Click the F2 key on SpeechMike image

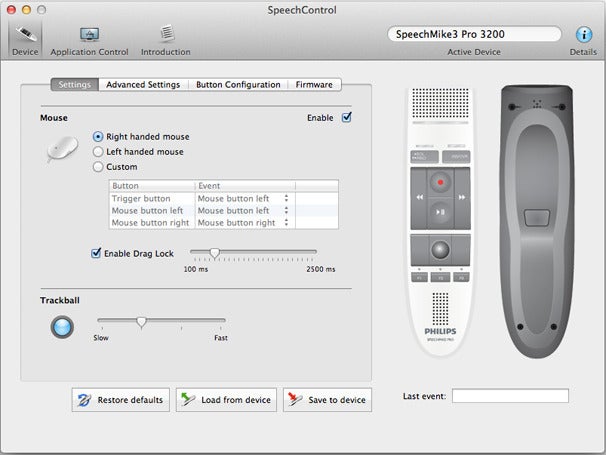point(440,277)
